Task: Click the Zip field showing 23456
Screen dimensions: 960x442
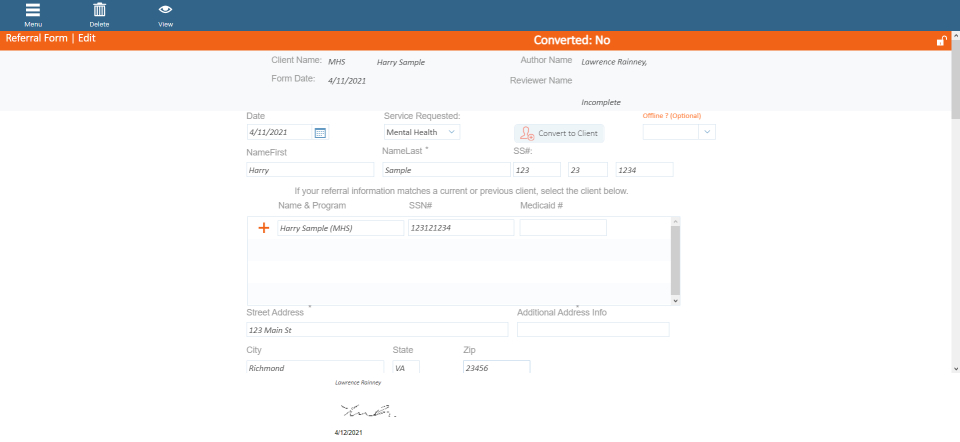Action: click(x=496, y=367)
